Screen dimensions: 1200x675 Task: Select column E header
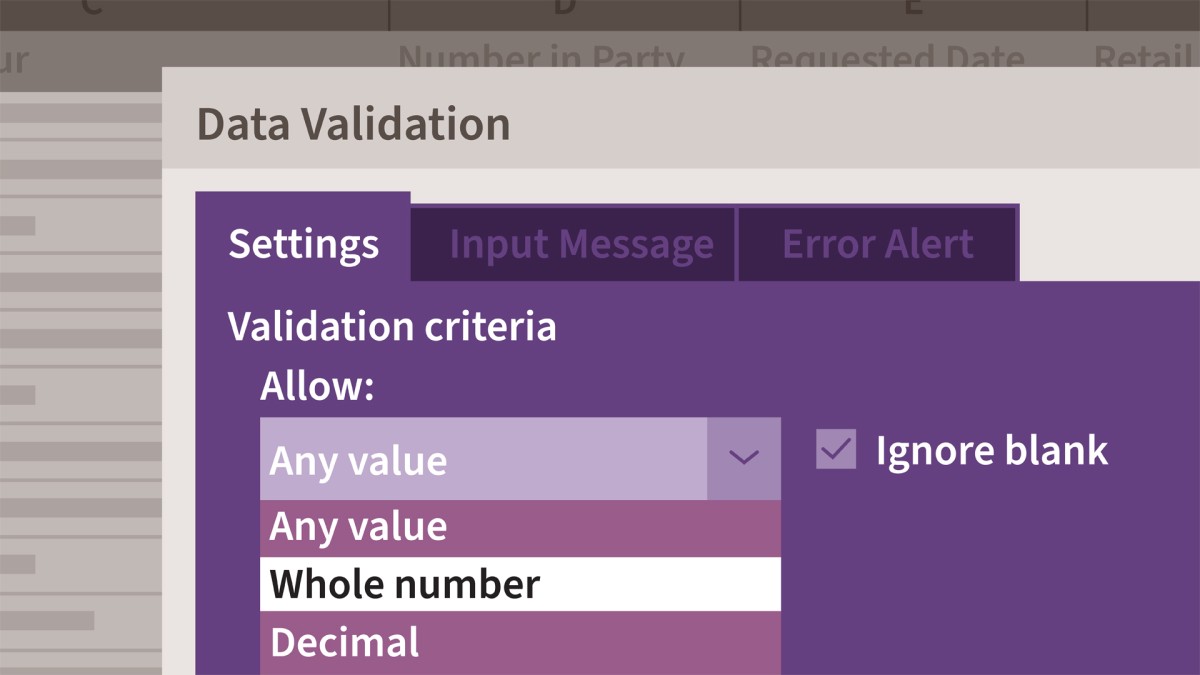coord(912,12)
